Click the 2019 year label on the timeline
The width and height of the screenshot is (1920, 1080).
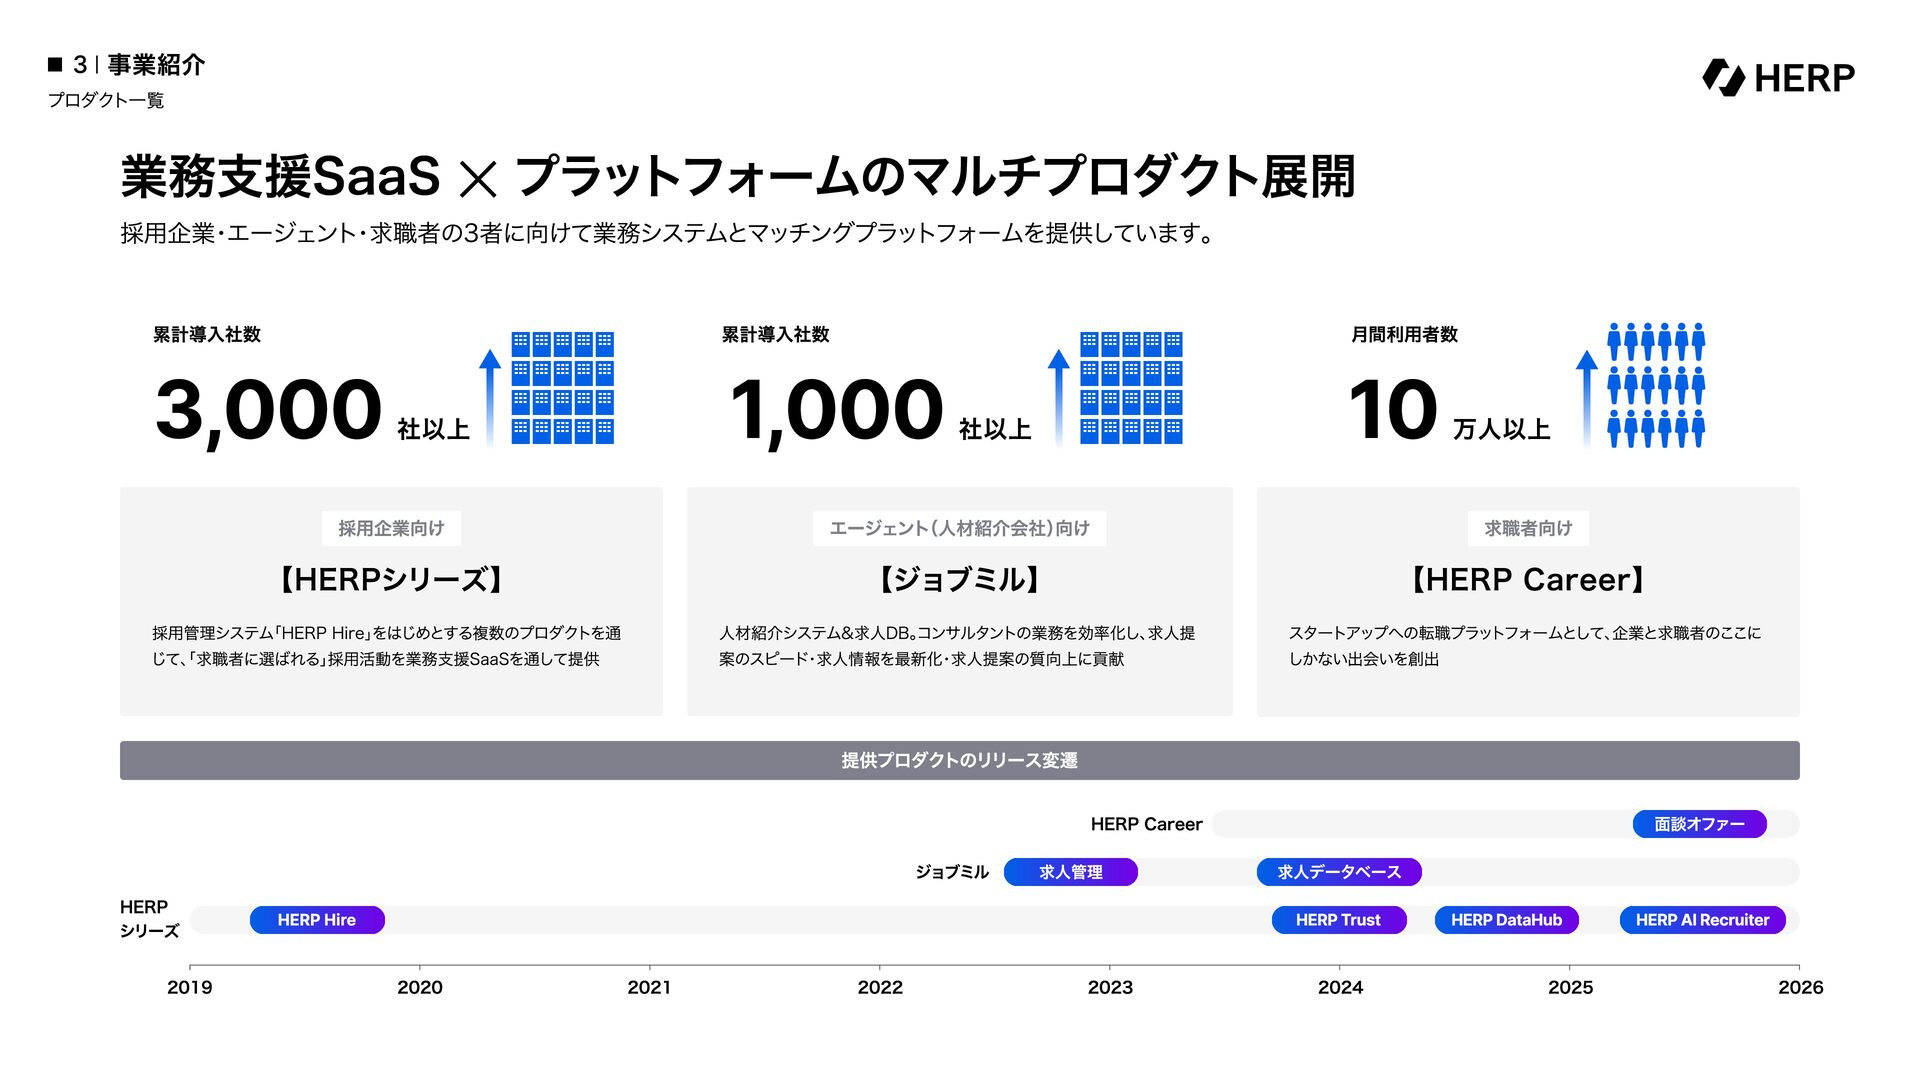pyautogui.click(x=190, y=987)
